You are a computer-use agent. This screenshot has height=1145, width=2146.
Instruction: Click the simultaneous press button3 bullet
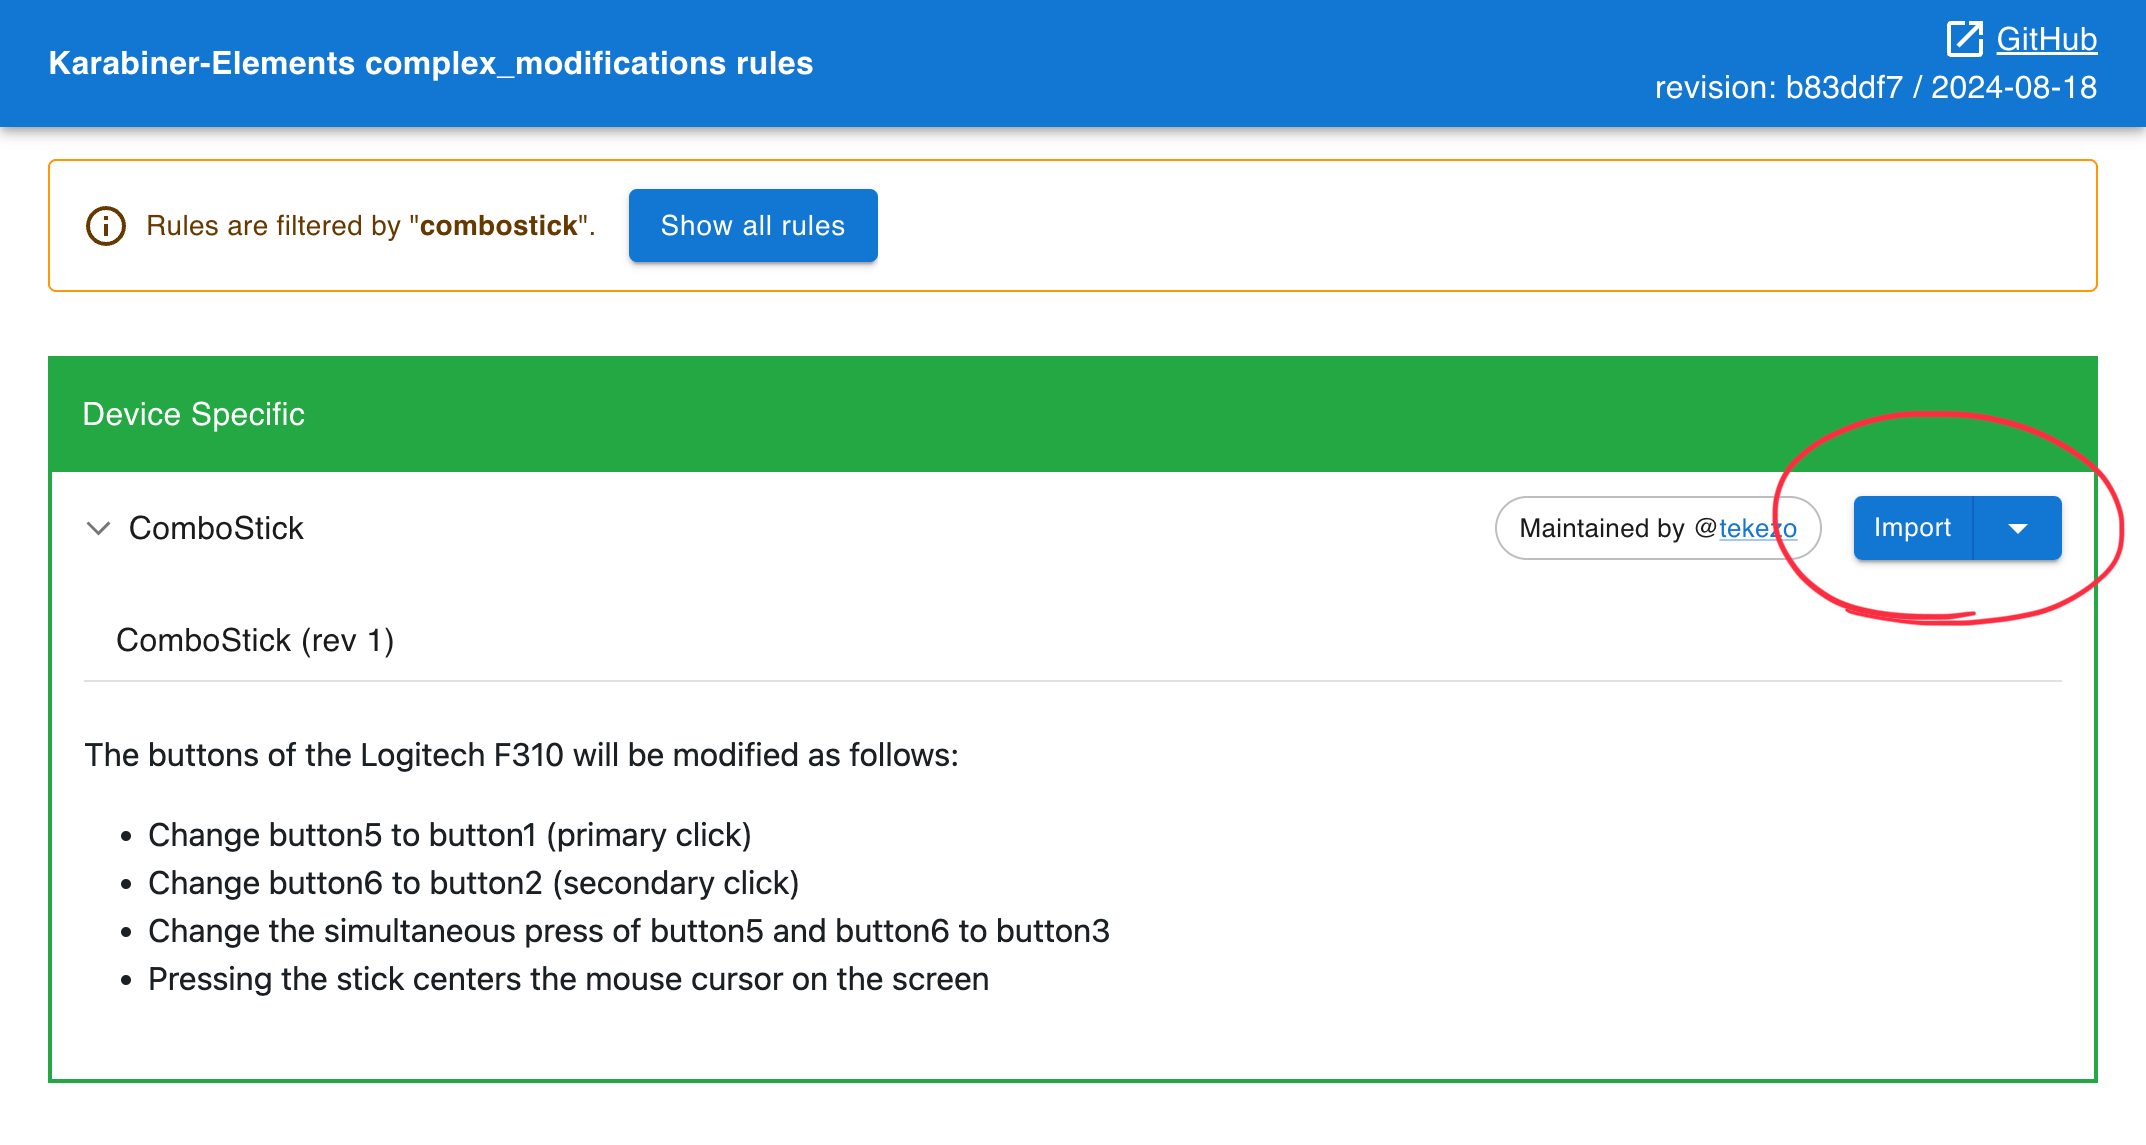pyautogui.click(x=628, y=931)
